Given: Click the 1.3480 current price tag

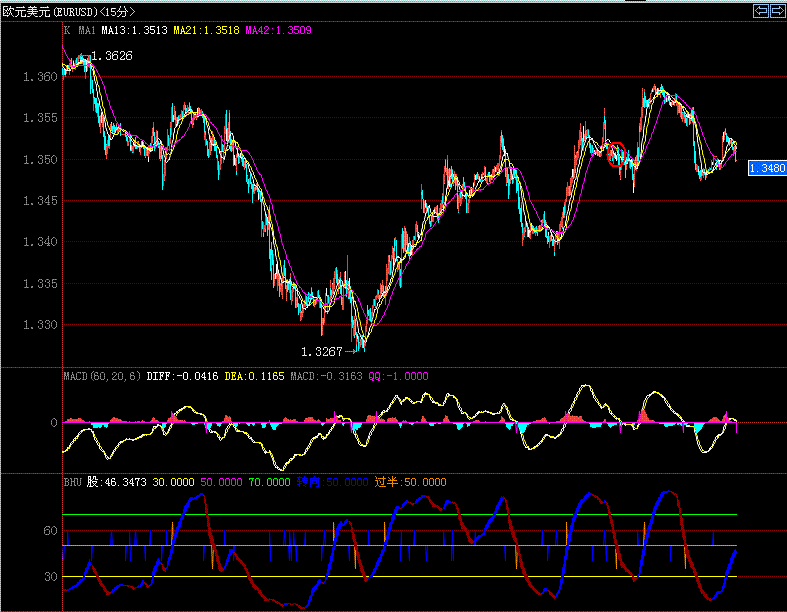Looking at the screenshot, I should pyautogui.click(x=767, y=168).
